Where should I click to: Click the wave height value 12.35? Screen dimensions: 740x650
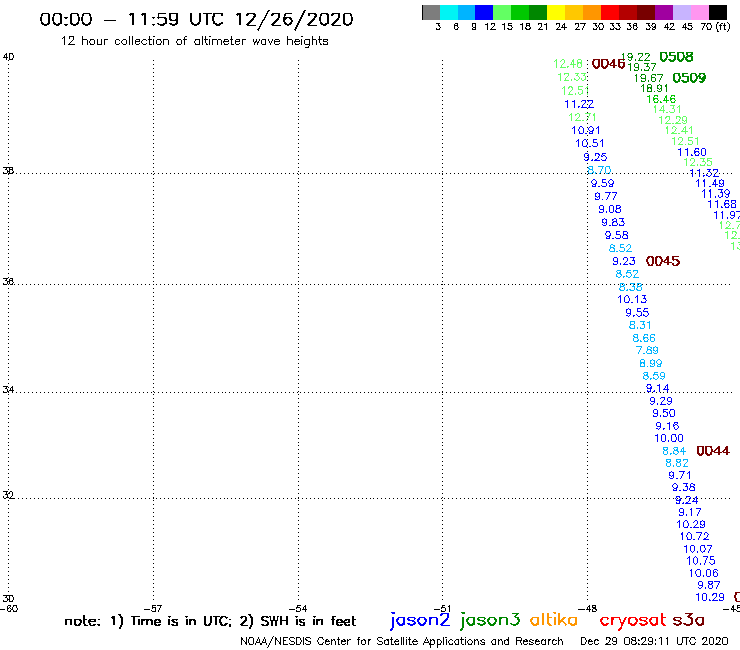tap(698, 162)
